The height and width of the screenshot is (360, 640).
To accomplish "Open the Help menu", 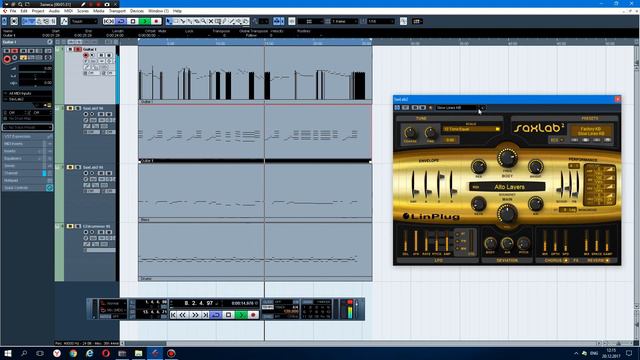I will pyautogui.click(x=177, y=11).
